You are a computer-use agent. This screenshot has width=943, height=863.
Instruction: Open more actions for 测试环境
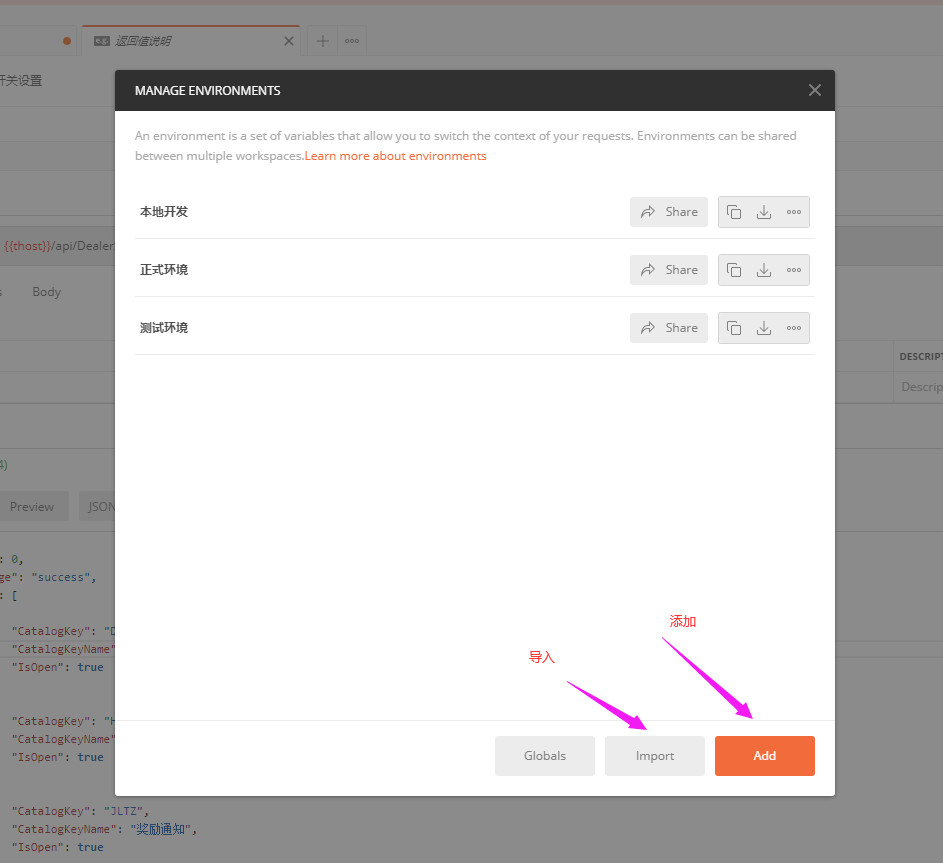pyautogui.click(x=794, y=328)
